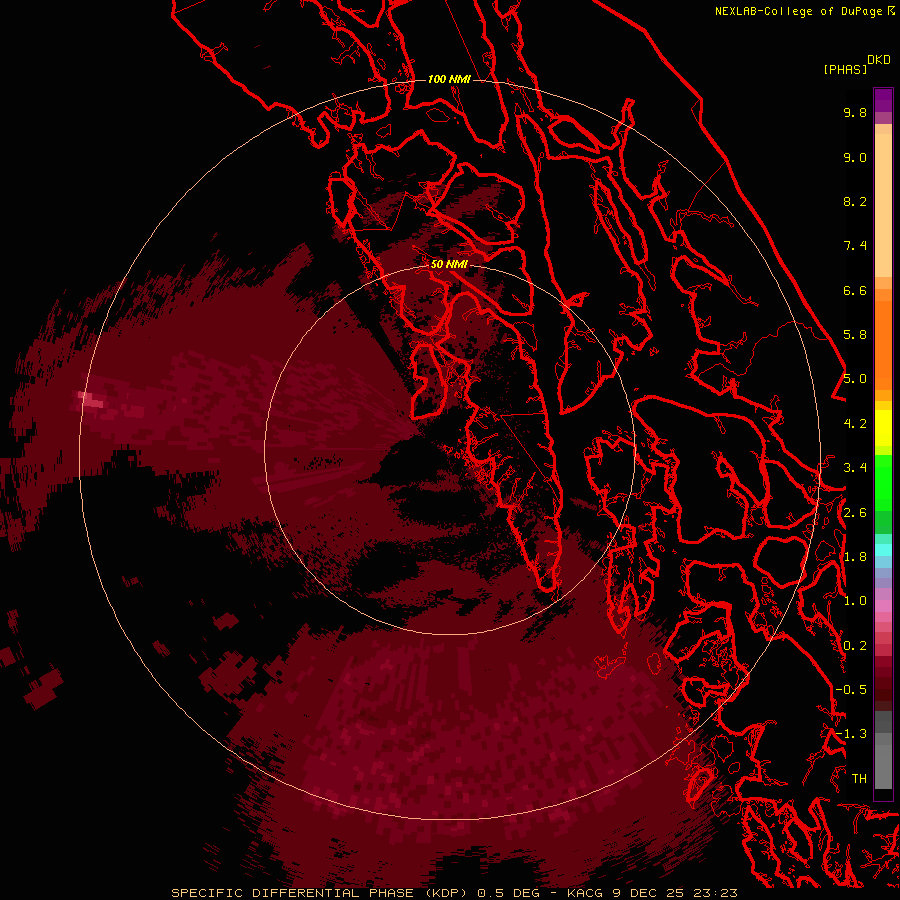Click the 50 NMI range ring label

click(449, 264)
